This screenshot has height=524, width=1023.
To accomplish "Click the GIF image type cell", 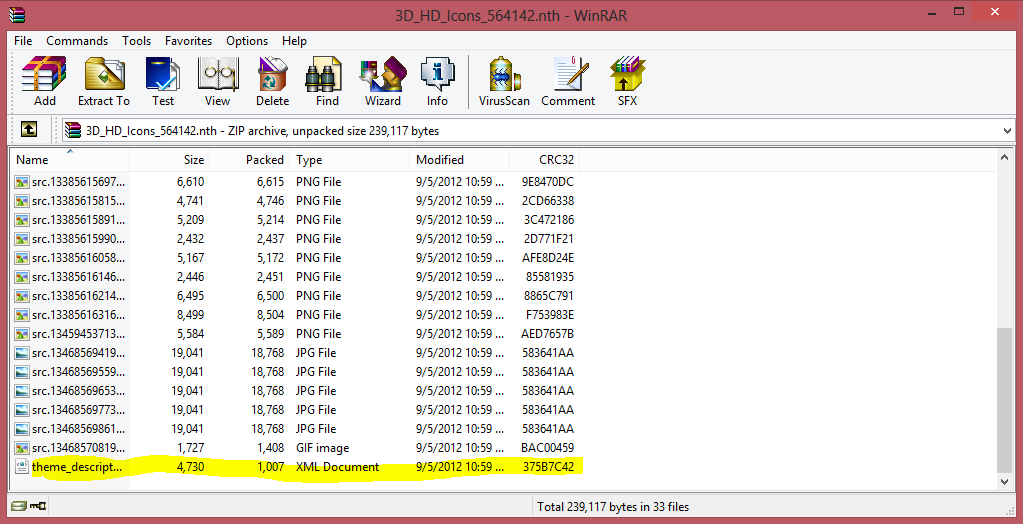I will (322, 448).
